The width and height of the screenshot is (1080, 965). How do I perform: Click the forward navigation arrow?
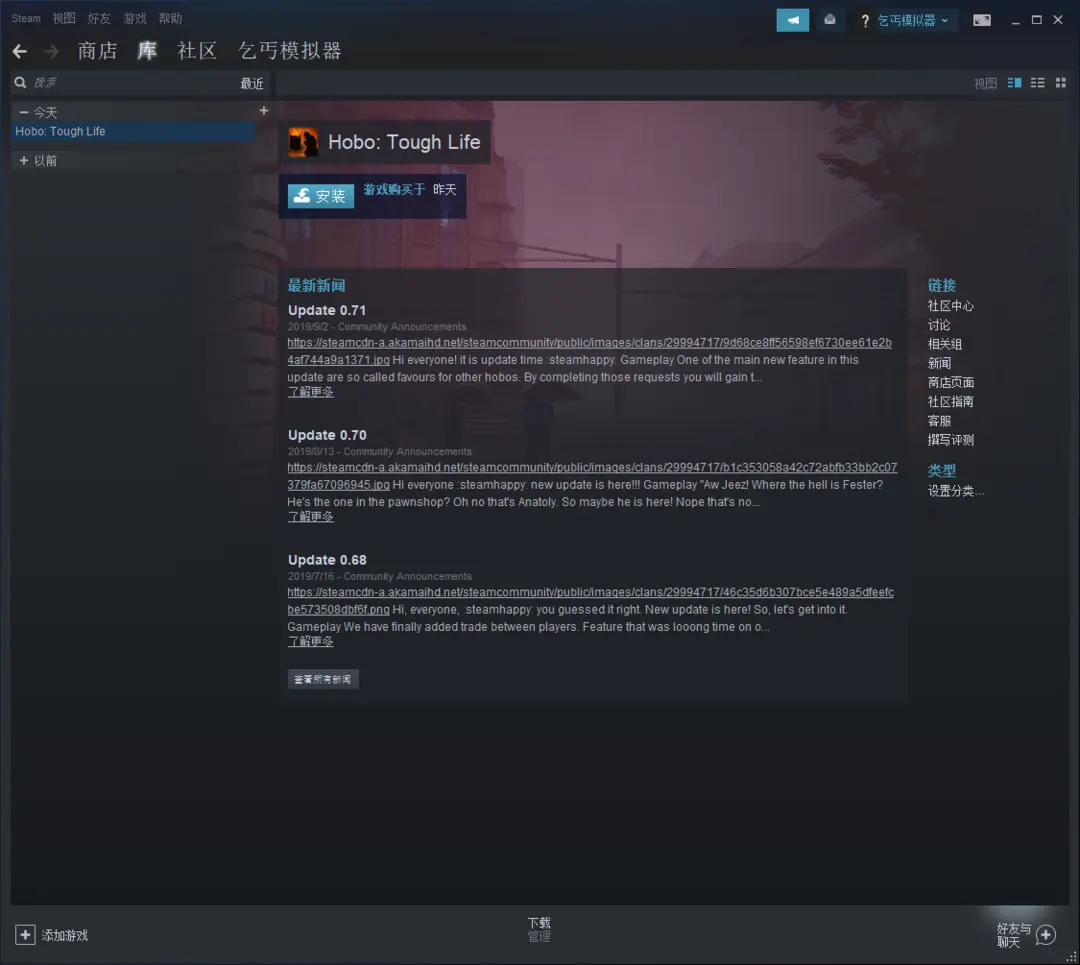pos(51,51)
